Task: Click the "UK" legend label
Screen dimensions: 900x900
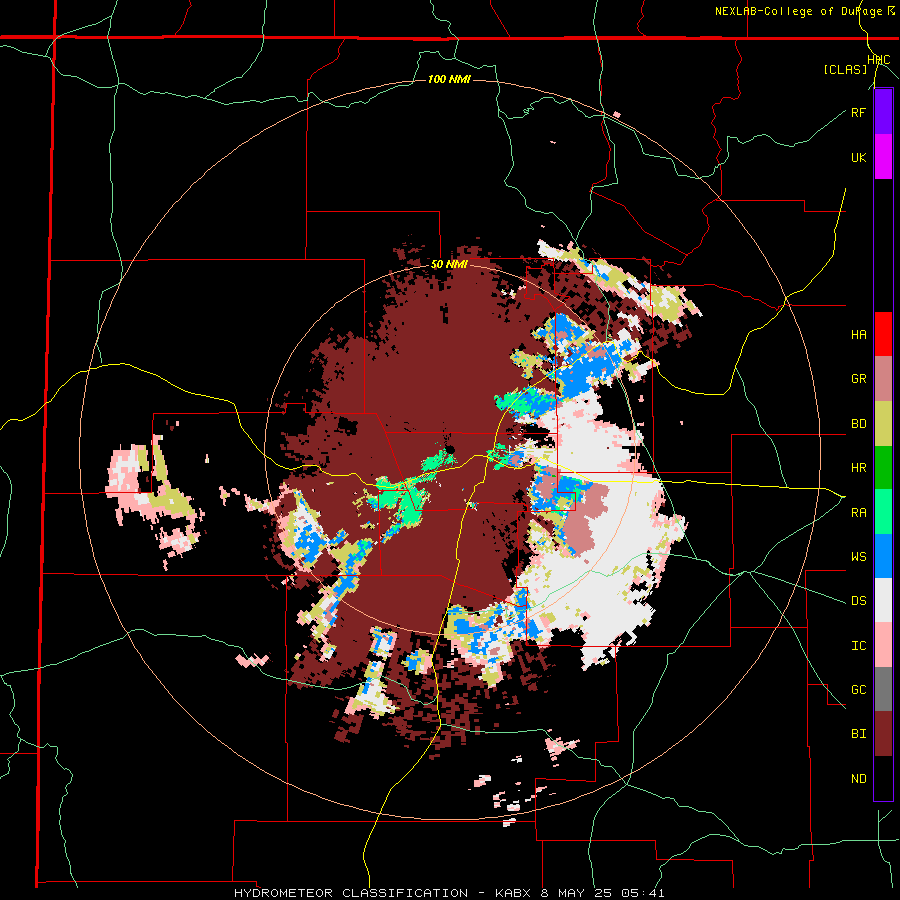Action: [x=858, y=157]
